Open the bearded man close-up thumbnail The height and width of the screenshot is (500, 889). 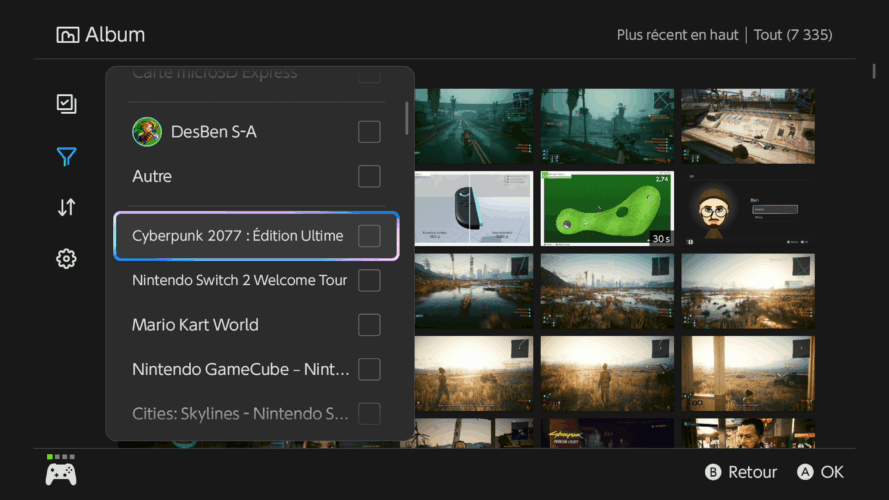(748, 433)
